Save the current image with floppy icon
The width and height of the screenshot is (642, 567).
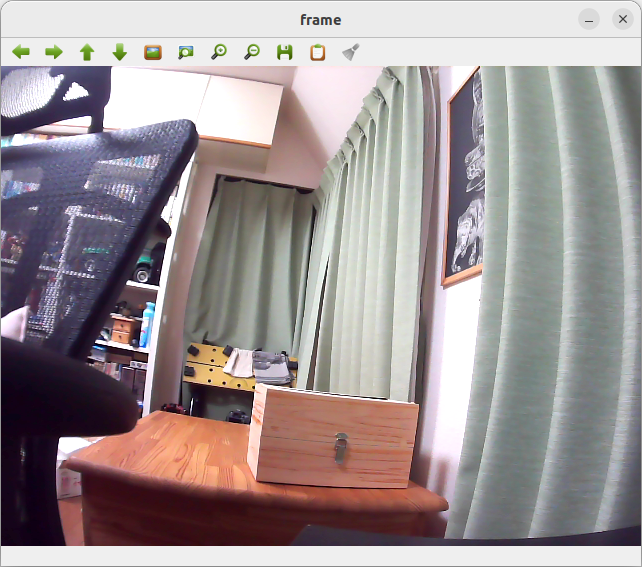(x=285, y=52)
